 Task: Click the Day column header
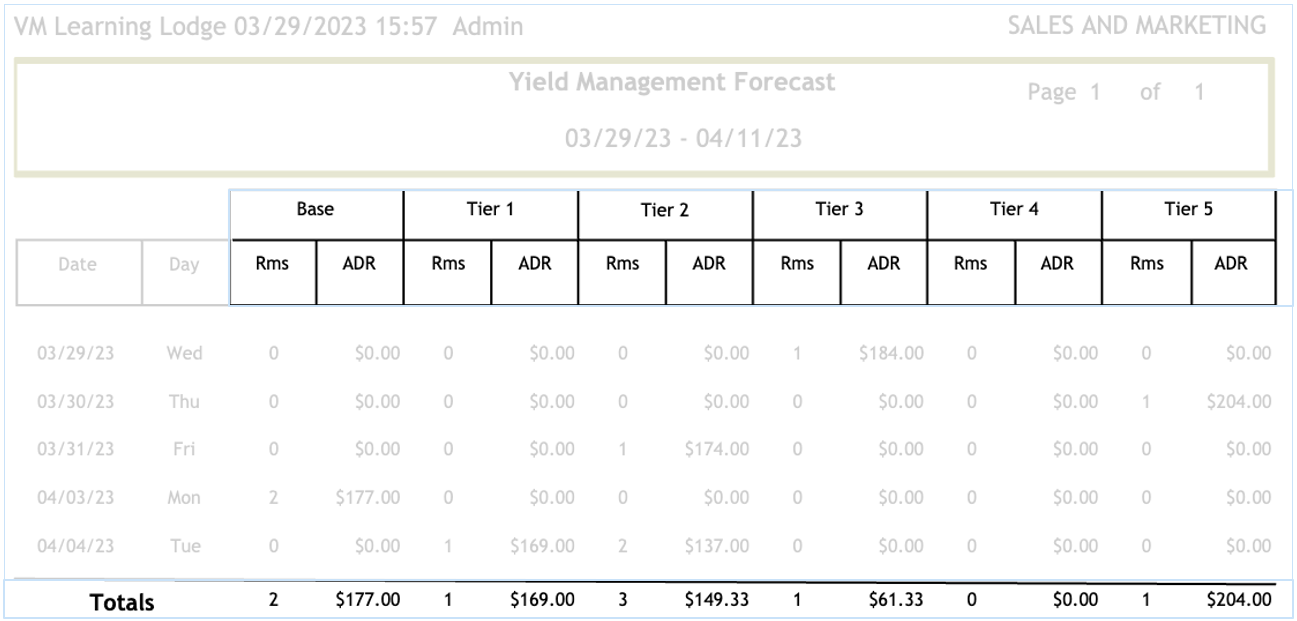click(184, 265)
